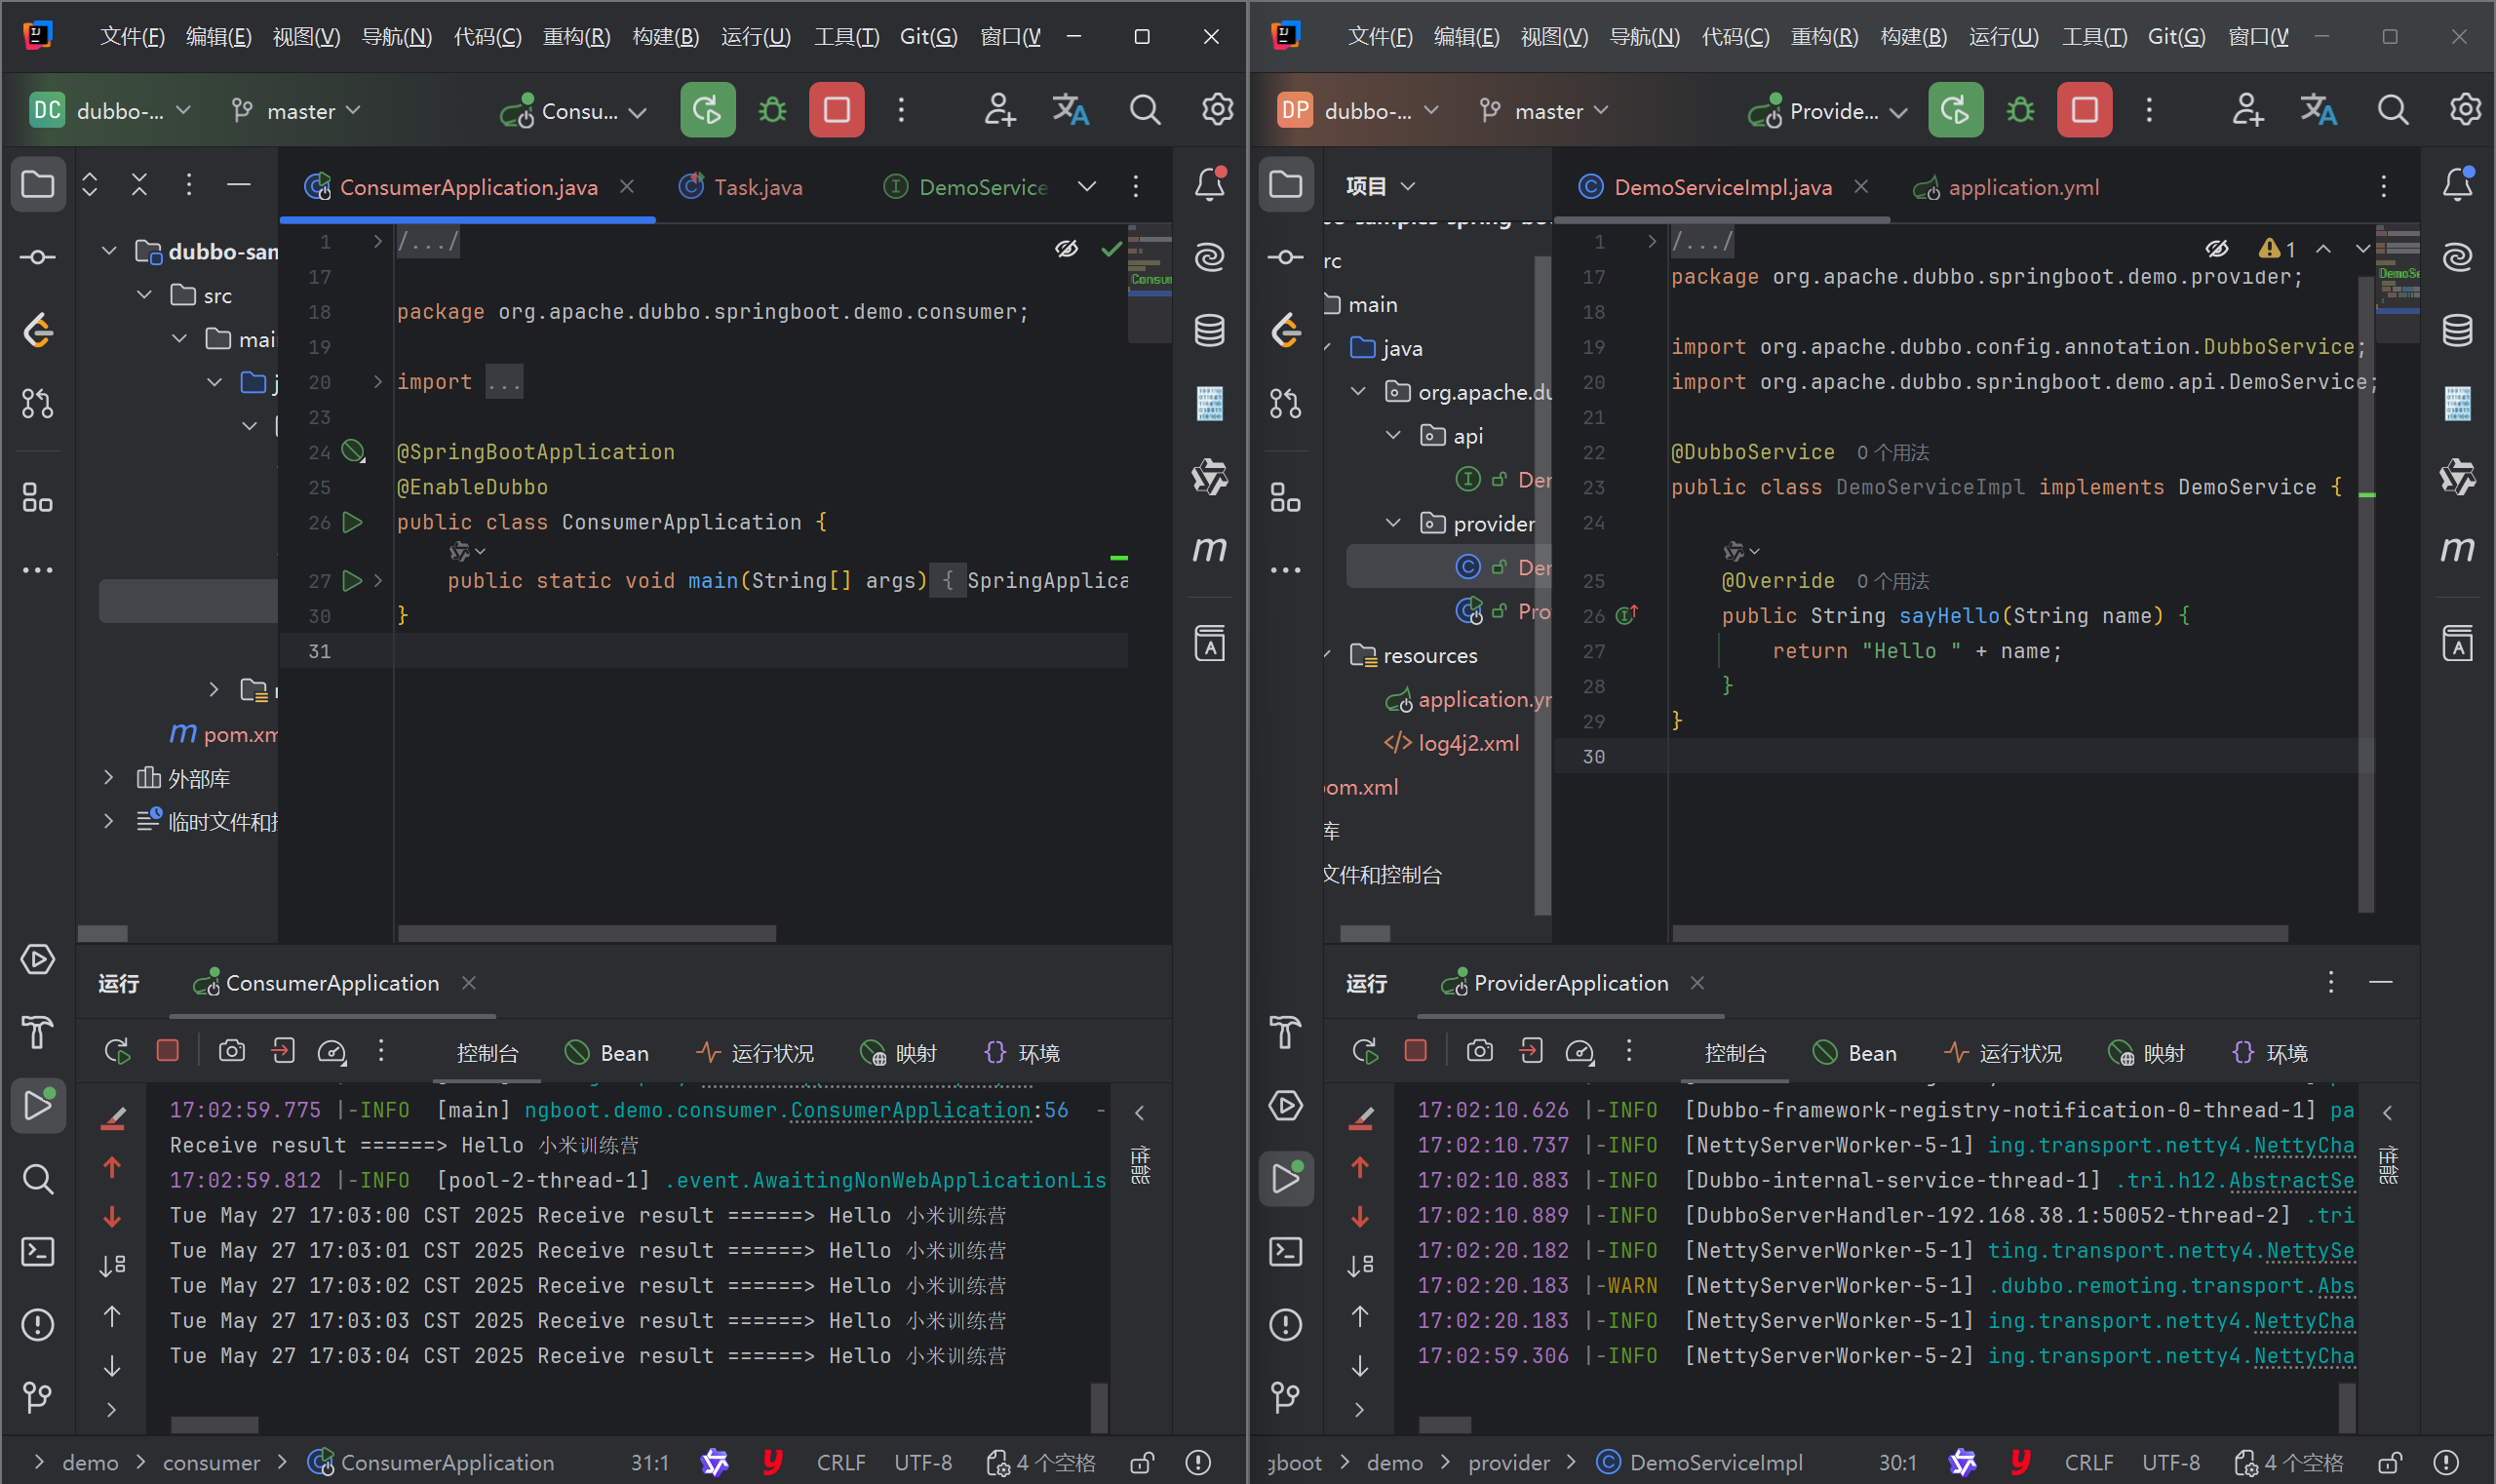Image resolution: width=2496 pixels, height=1484 pixels.
Task: Open Maven tool window in right window
Action: pos(2458,550)
